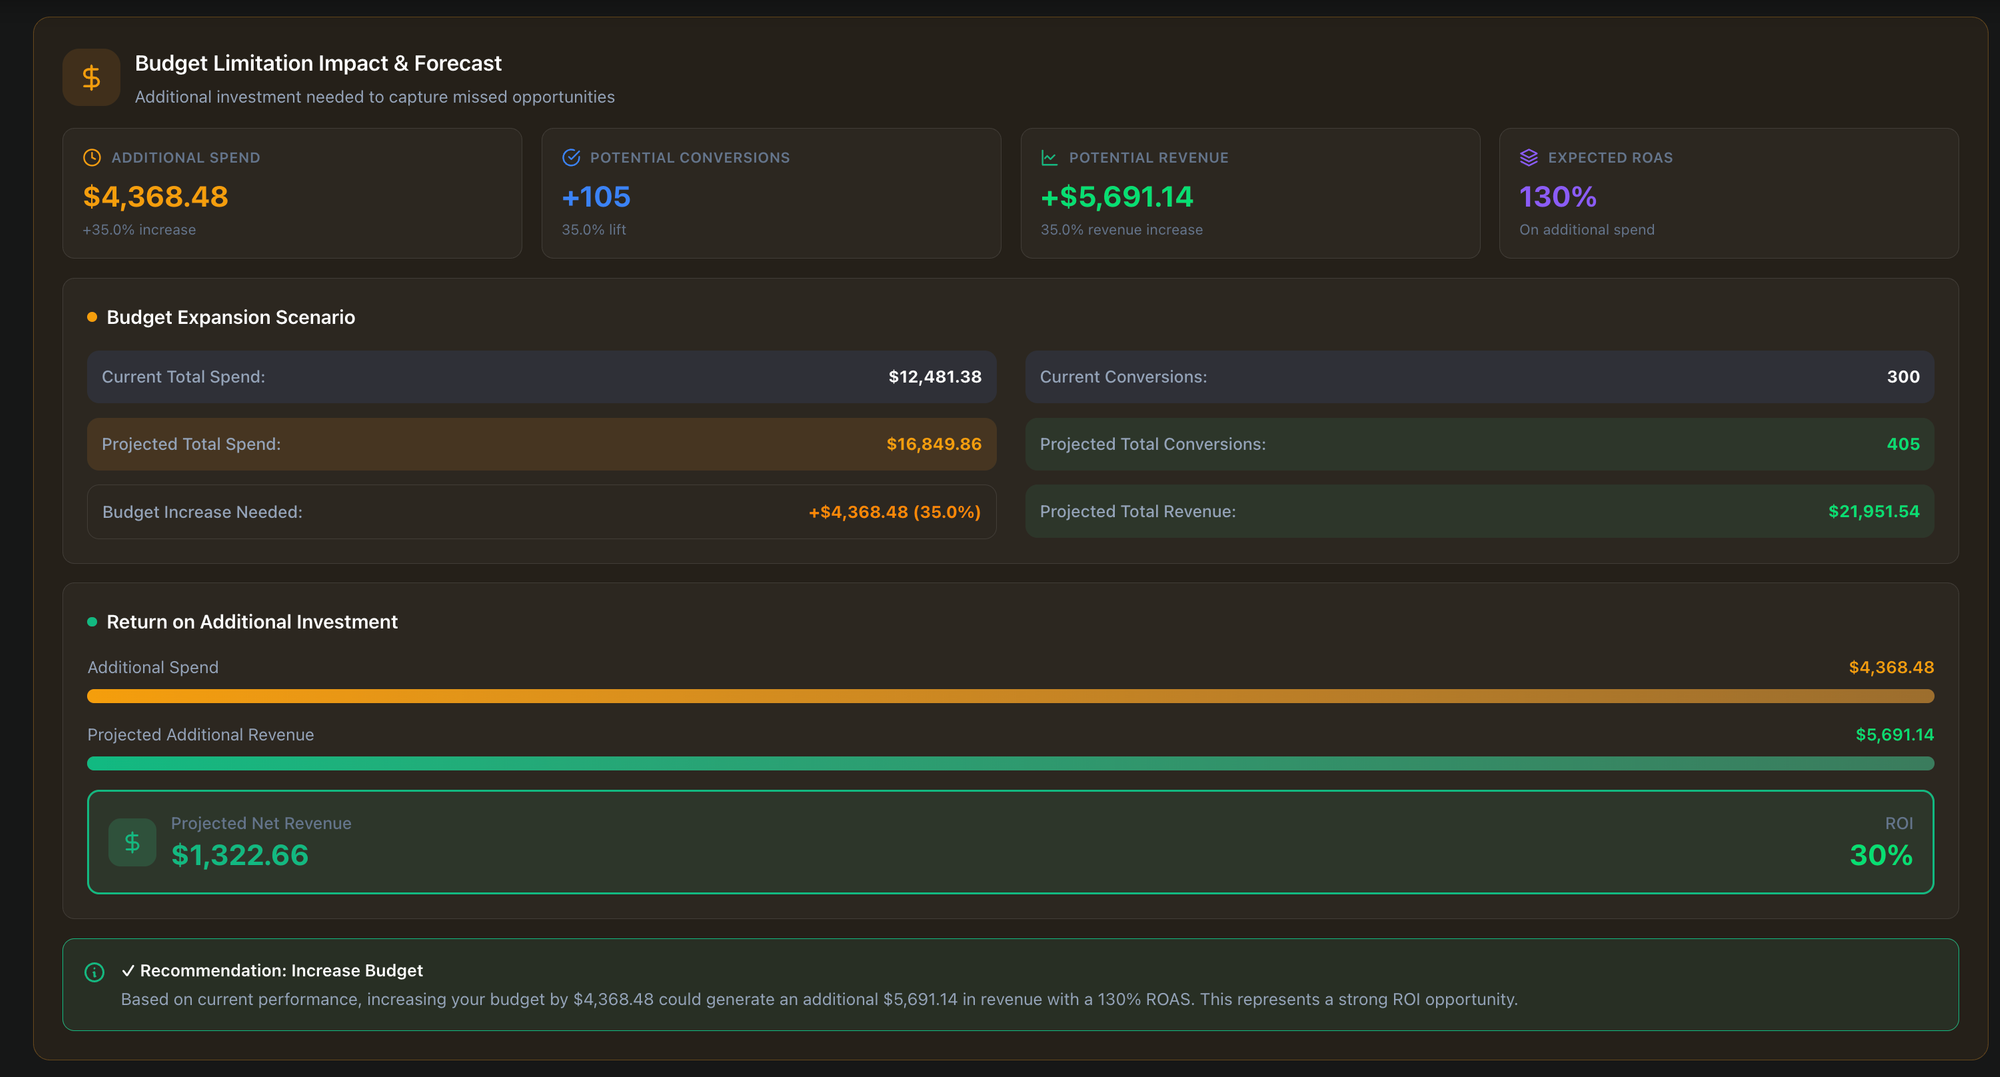Click the info icon in the Recommendation banner
Image resolution: width=2000 pixels, height=1077 pixels.
94,972
